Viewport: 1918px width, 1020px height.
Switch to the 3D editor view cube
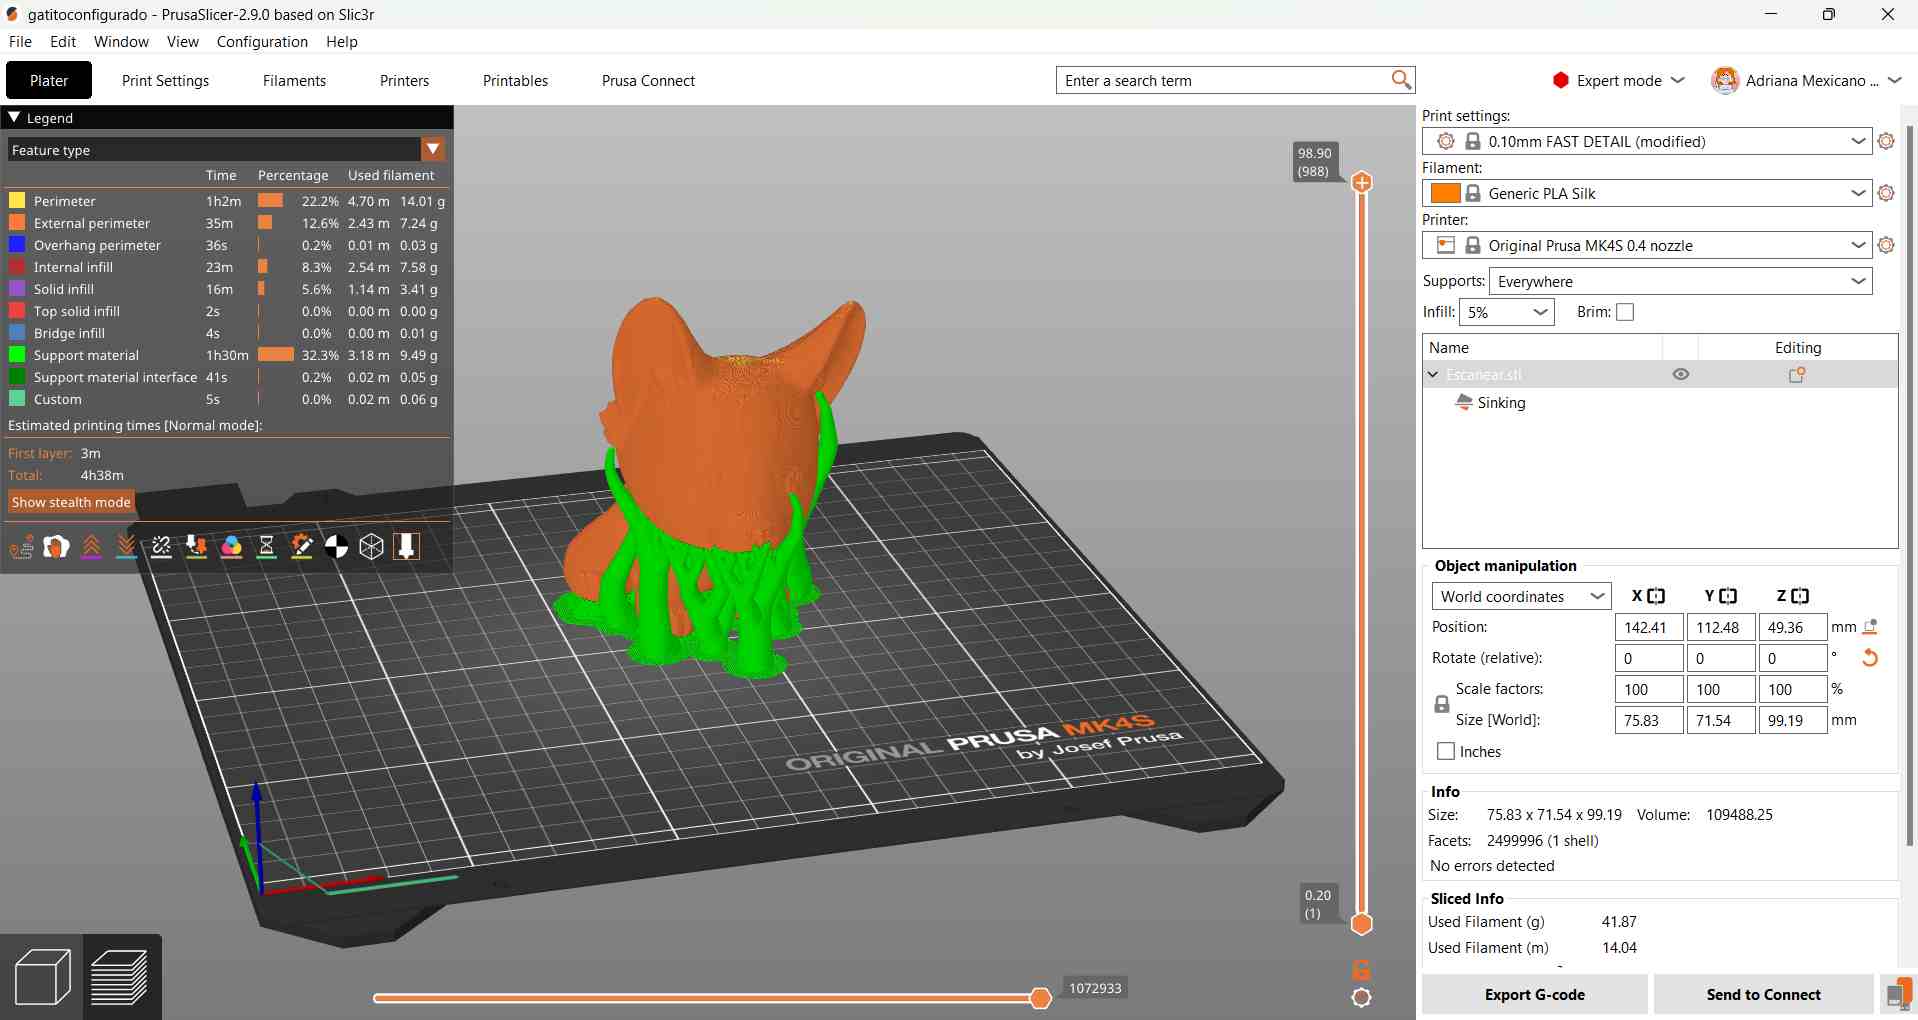[42, 976]
